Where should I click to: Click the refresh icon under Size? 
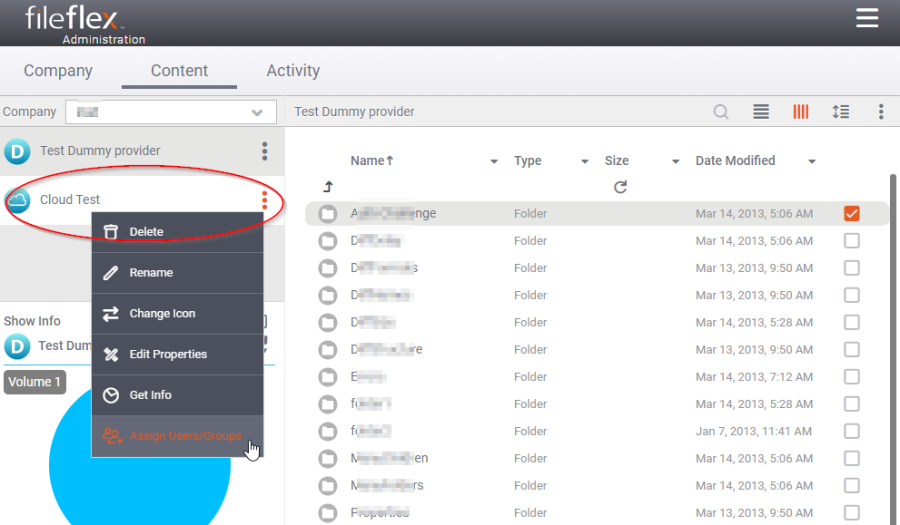pyautogui.click(x=620, y=186)
